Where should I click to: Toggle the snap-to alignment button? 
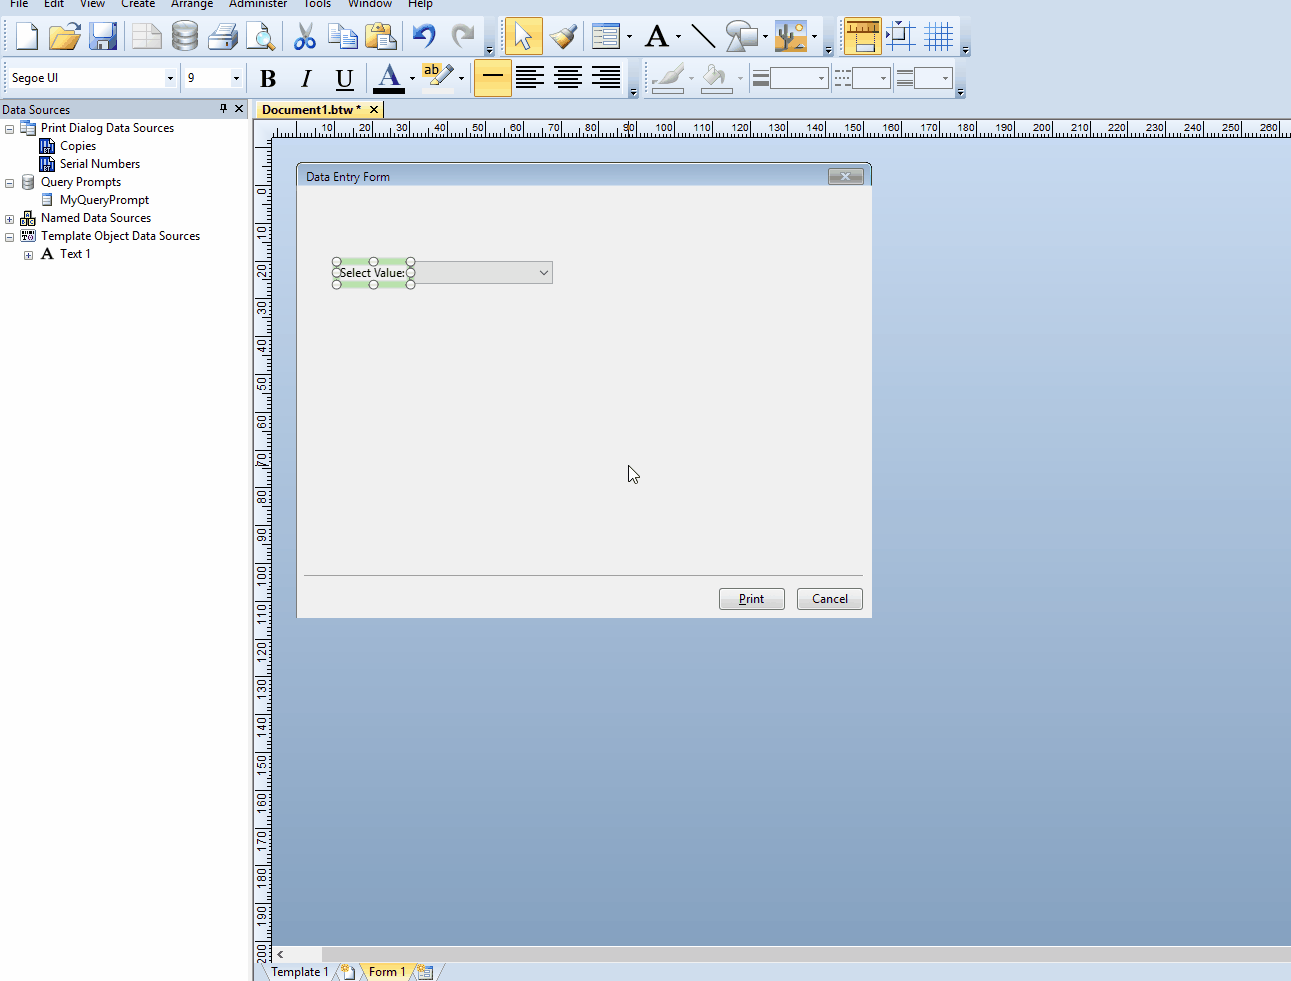point(900,37)
